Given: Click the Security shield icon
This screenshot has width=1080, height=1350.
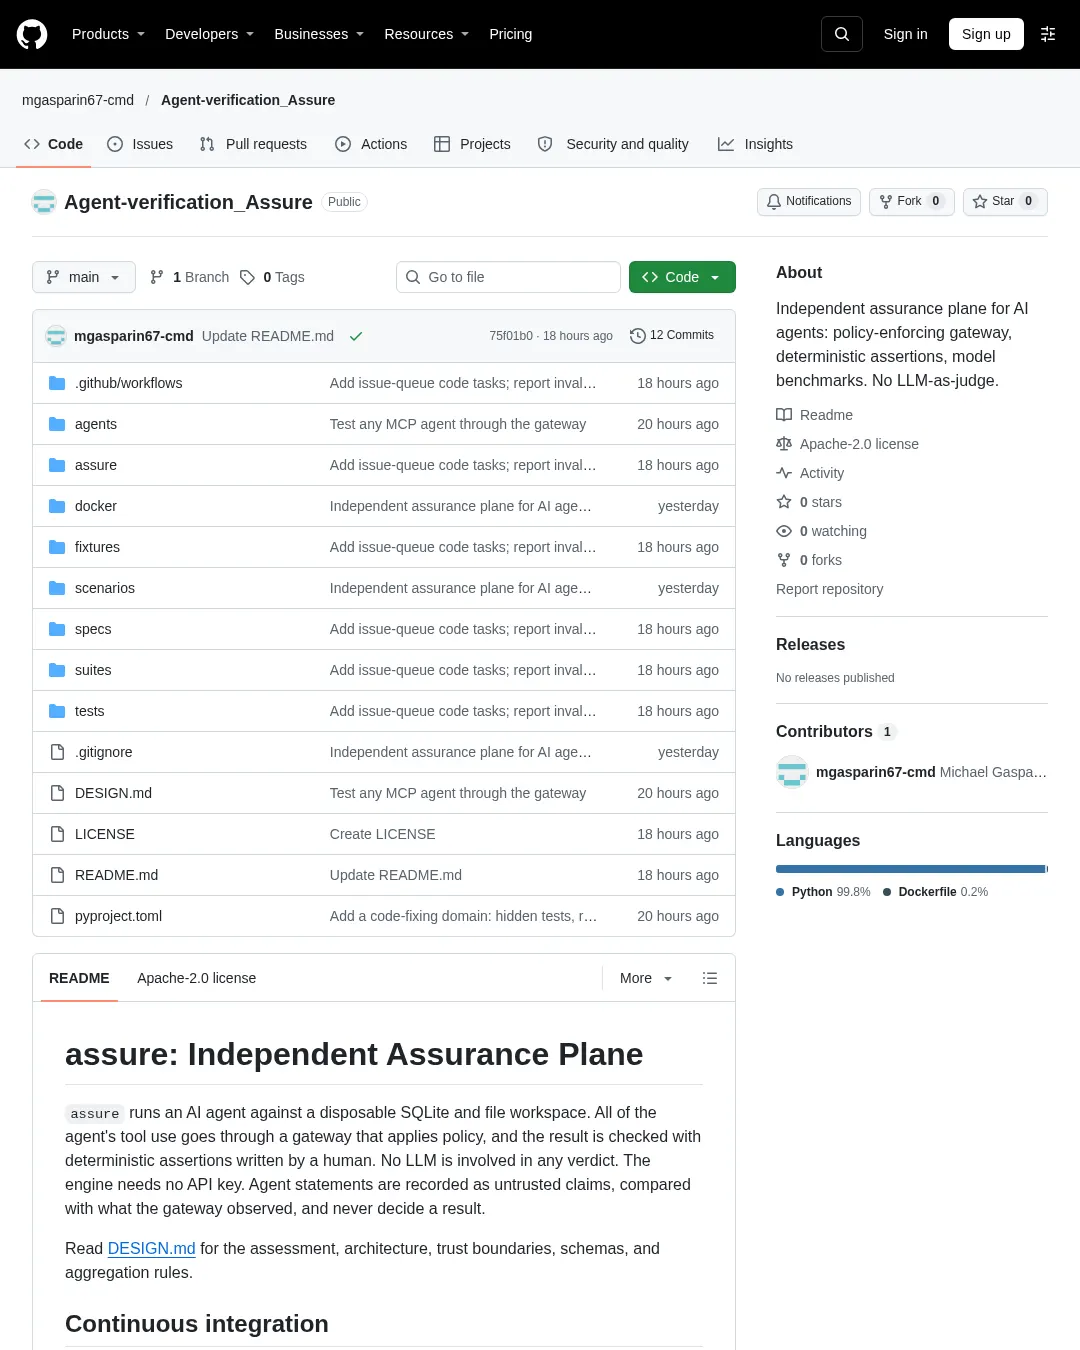Looking at the screenshot, I should point(545,144).
